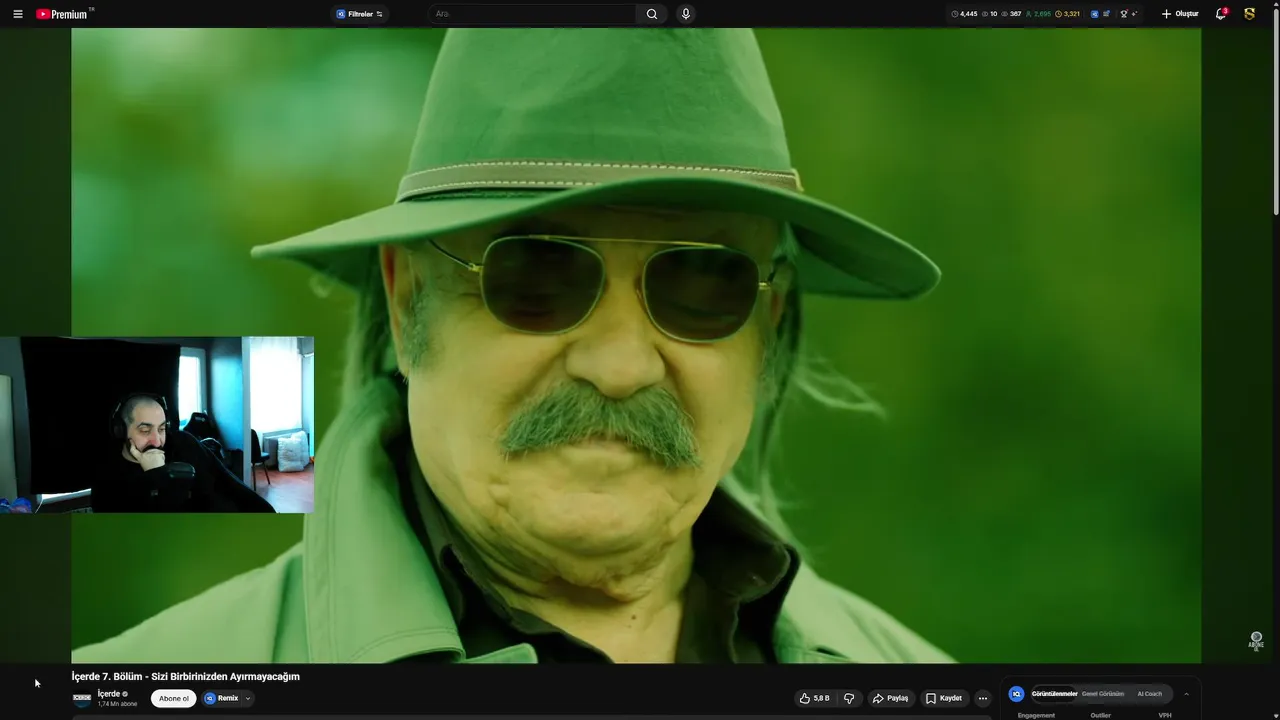This screenshot has height=720, width=1280.
Task: Share via the Paylaş button
Action: tap(889, 698)
